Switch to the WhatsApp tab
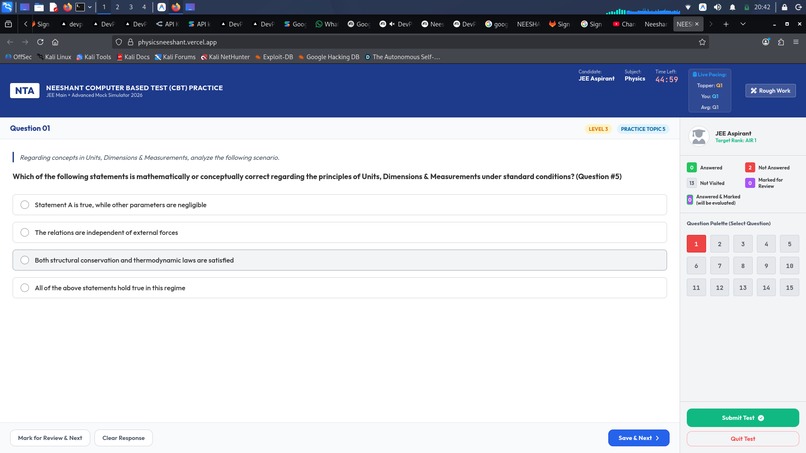Screen dimensions: 806x453 (x=326, y=24)
